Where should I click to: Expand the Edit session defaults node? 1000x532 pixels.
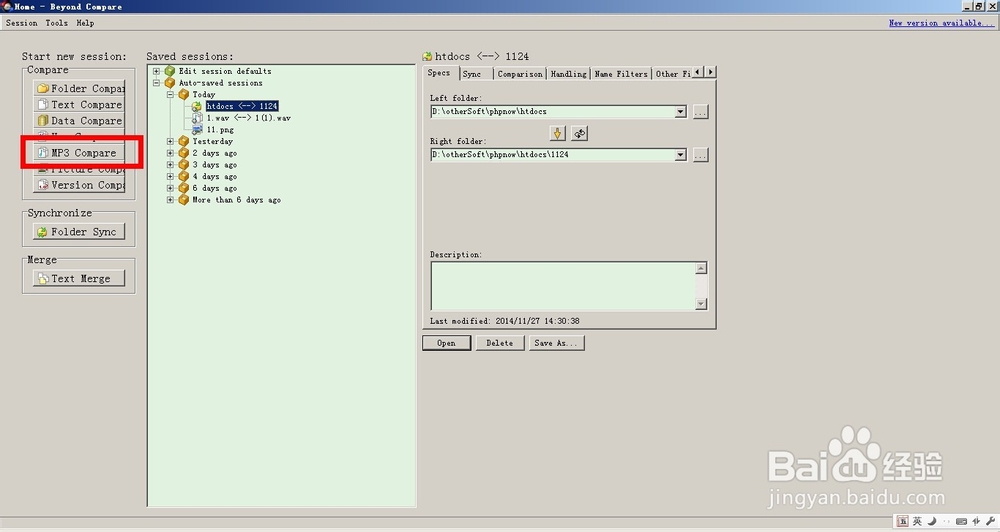[156, 71]
